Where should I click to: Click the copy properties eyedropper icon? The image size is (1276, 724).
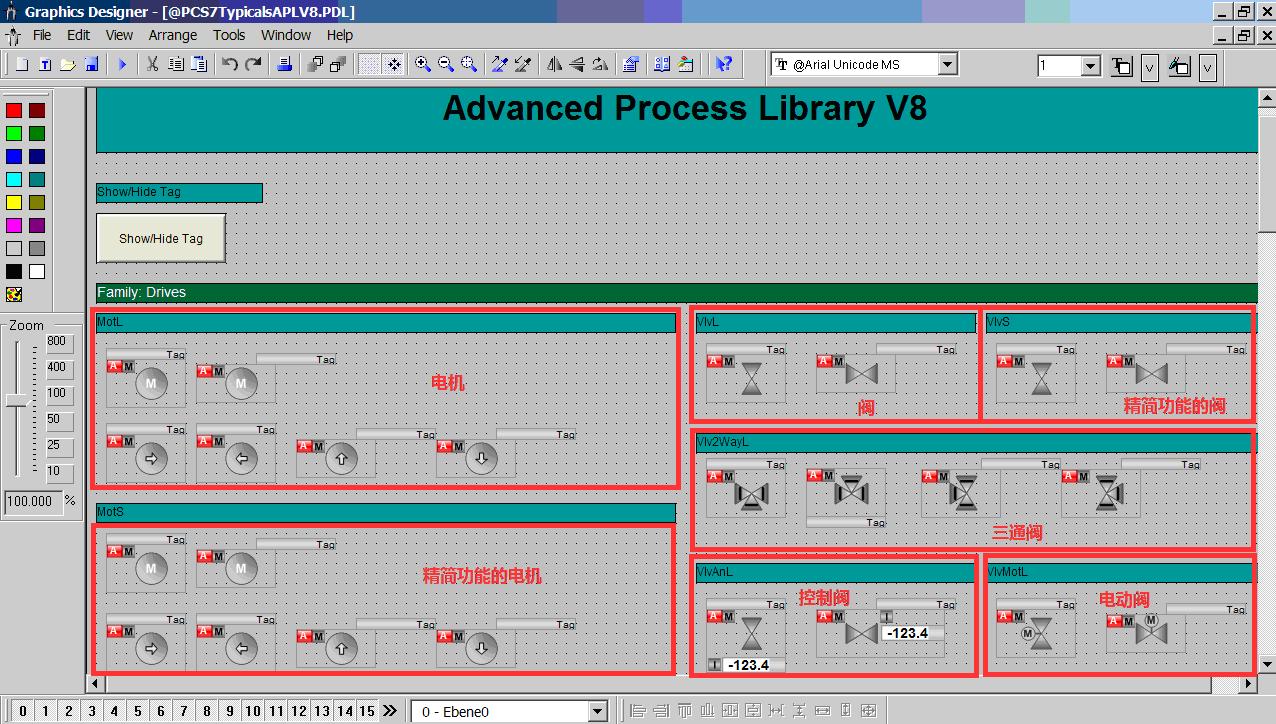500,64
